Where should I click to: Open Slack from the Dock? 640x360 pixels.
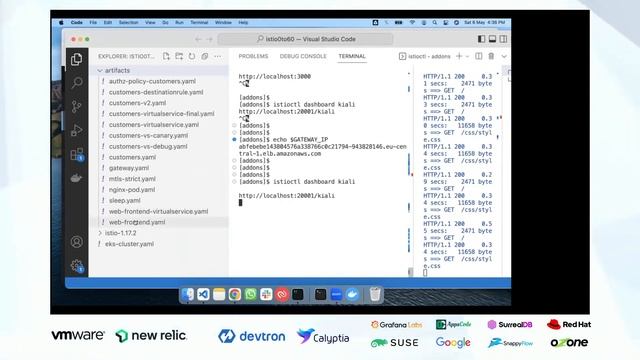(x=266, y=294)
